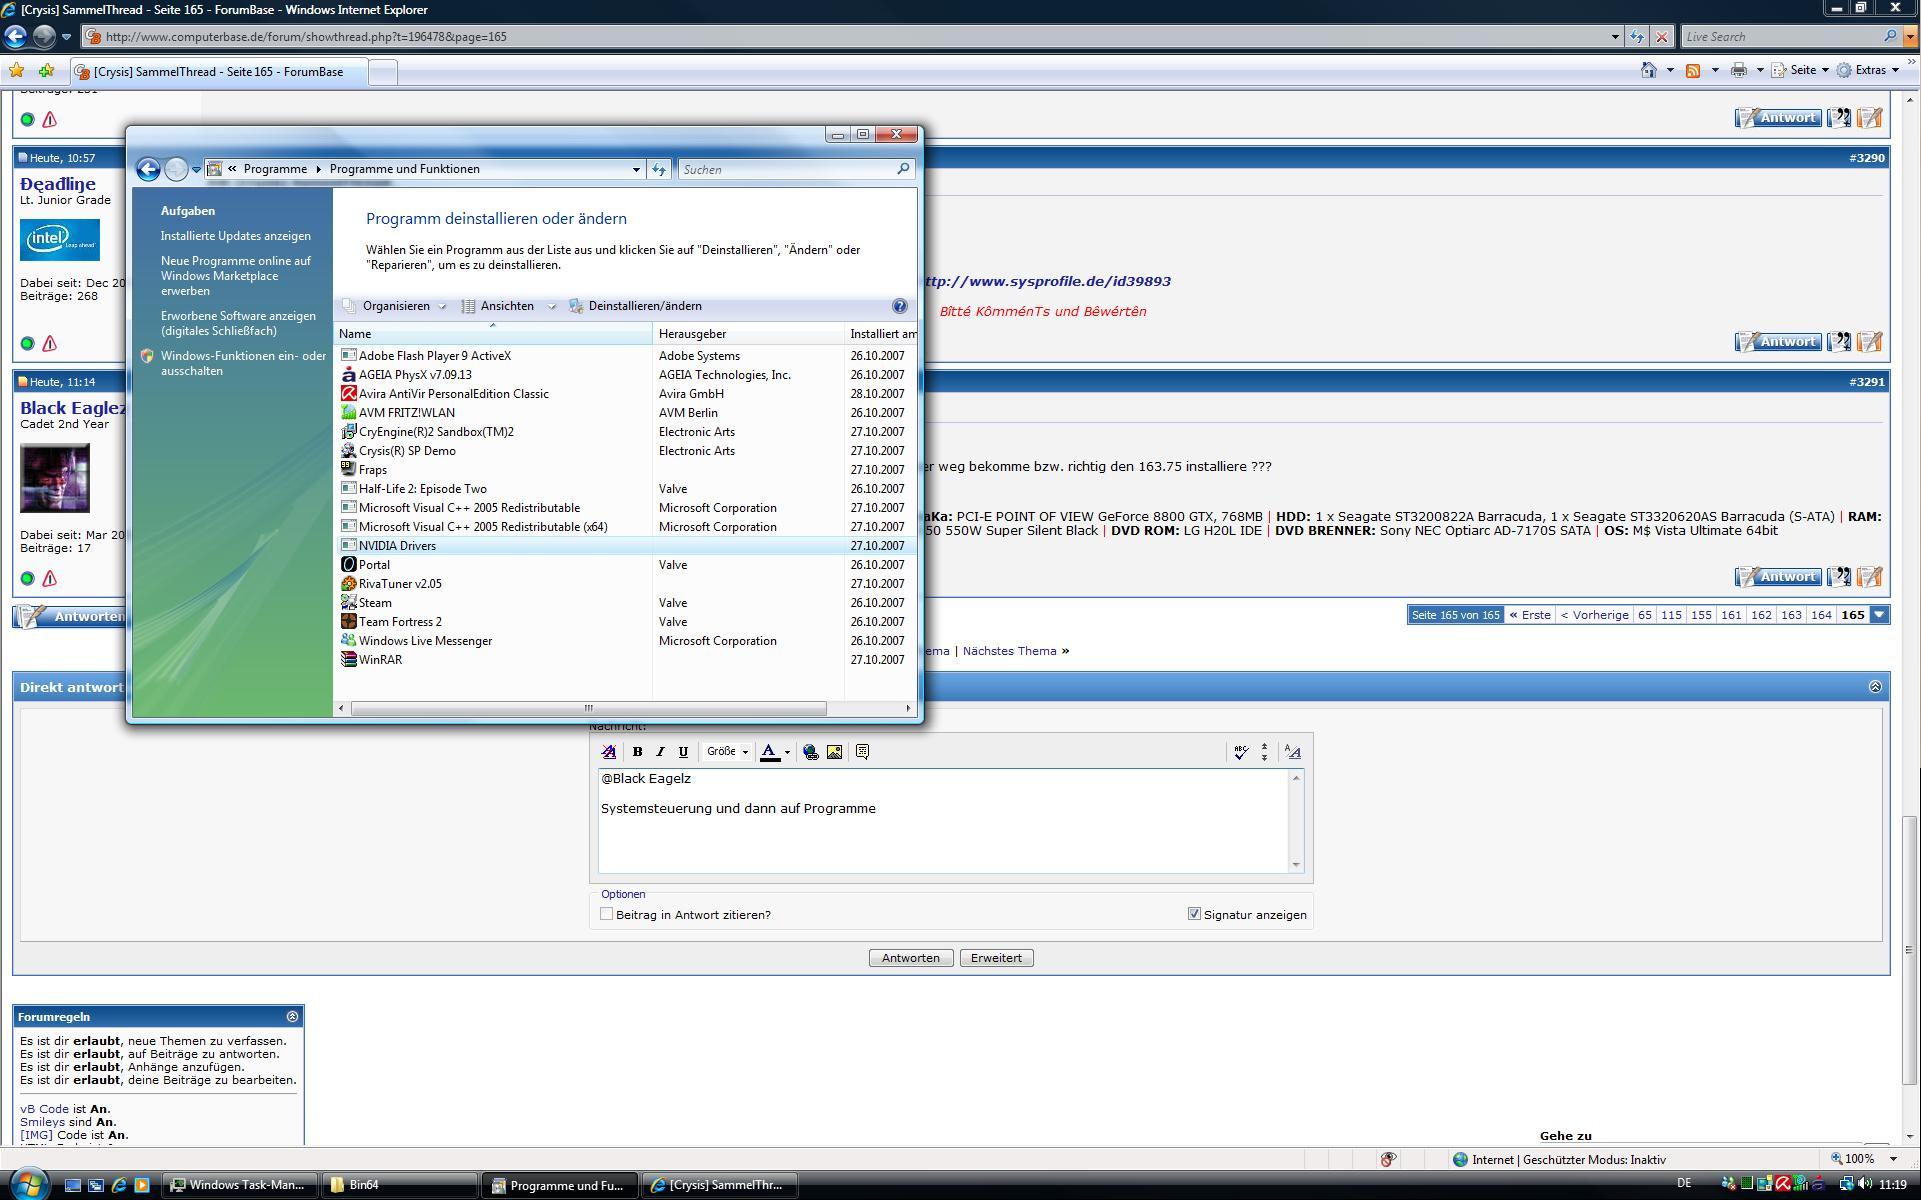The image size is (1921, 1200).
Task: Click the underline formatting icon
Action: pos(683,752)
